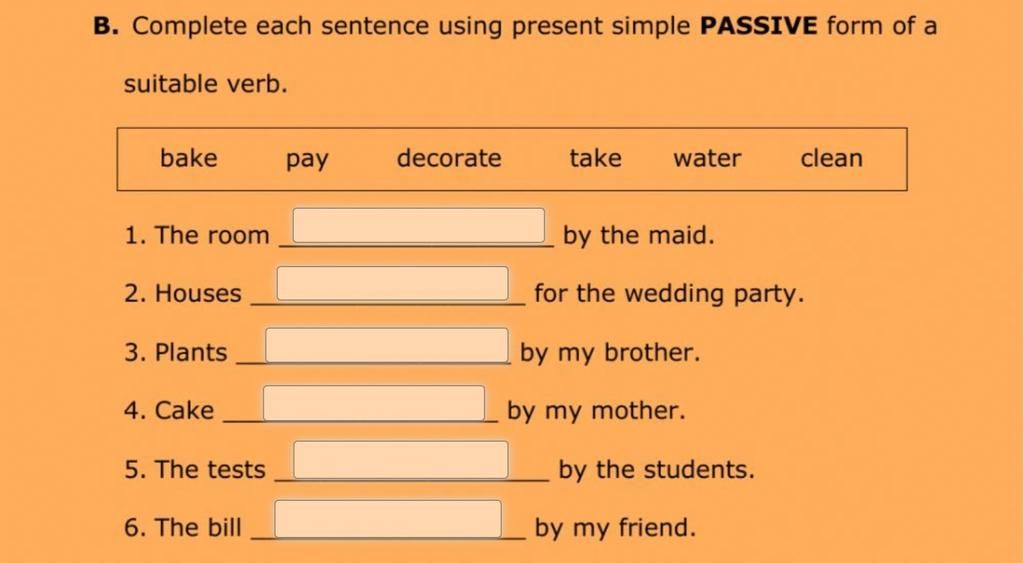The width and height of the screenshot is (1024, 563).
Task: Click the blank field following "The bill"
Action: [x=388, y=519]
